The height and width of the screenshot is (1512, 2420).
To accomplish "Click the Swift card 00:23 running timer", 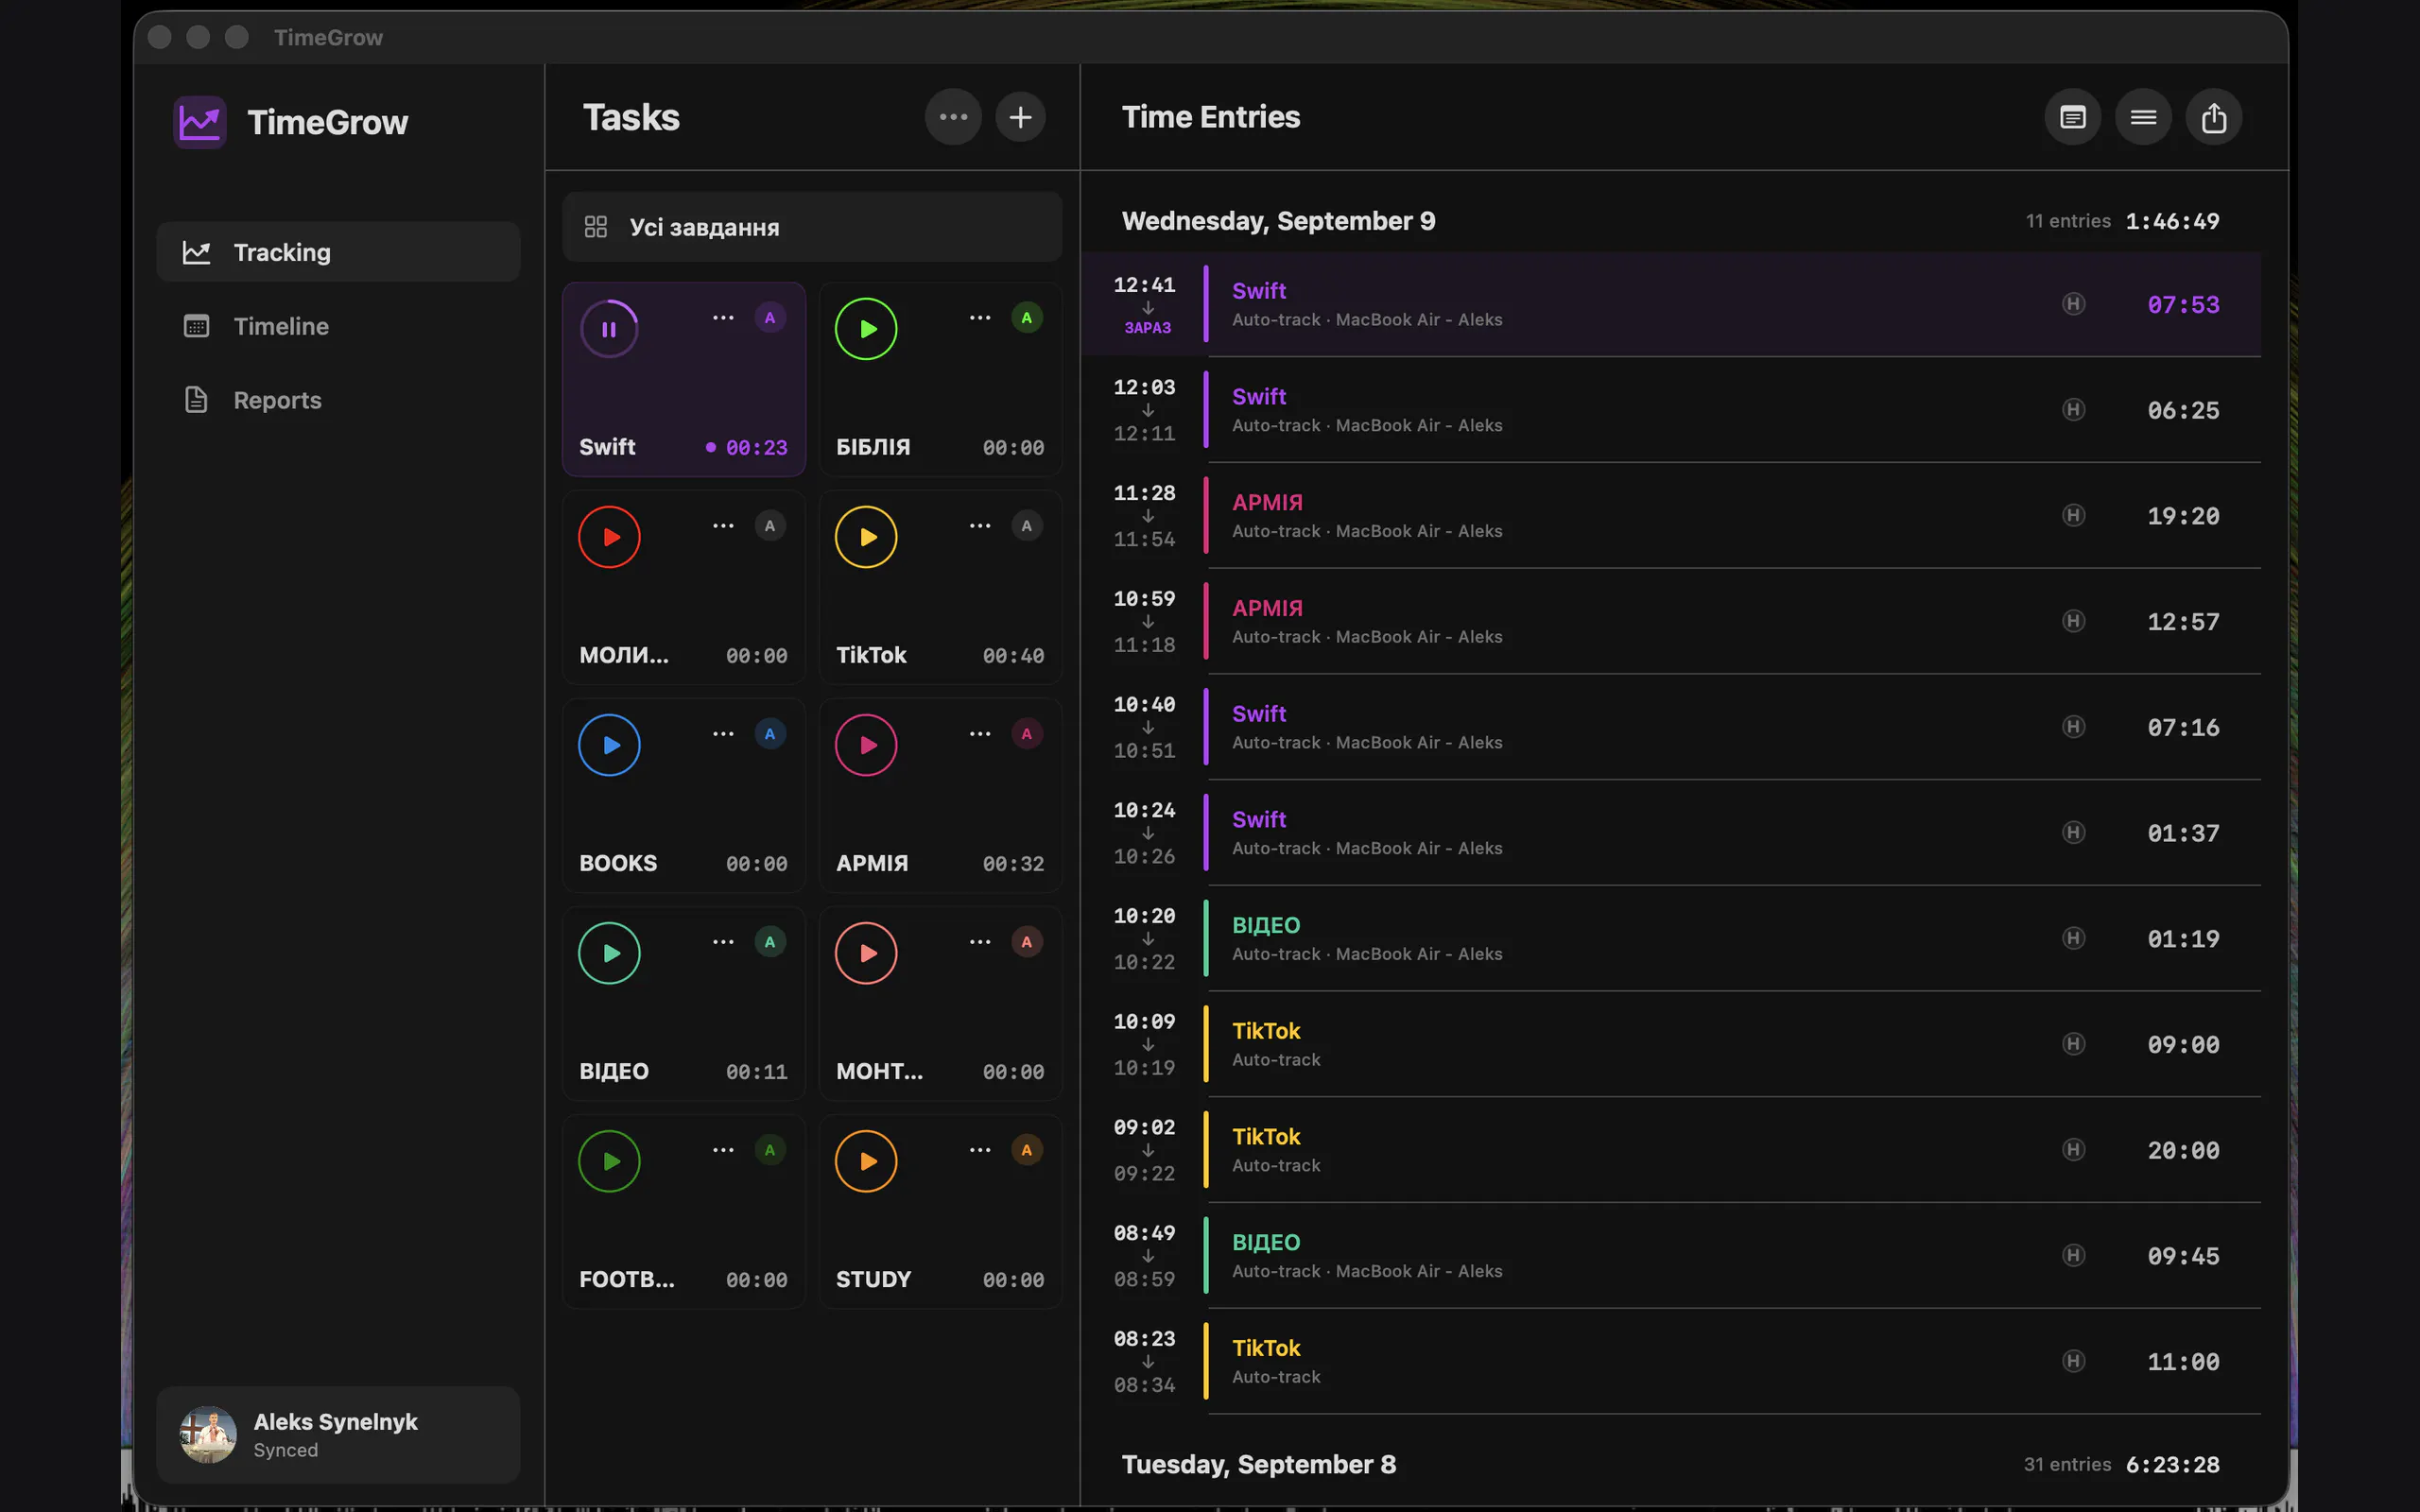I will tap(756, 448).
